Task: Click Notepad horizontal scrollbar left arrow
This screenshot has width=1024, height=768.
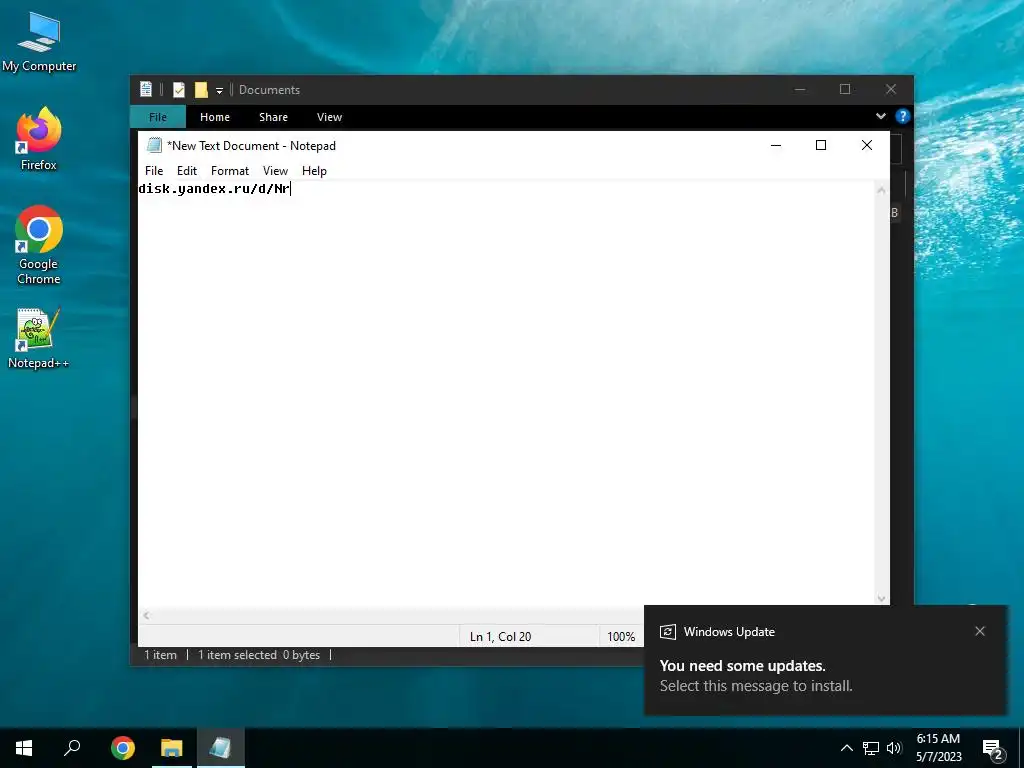Action: [x=146, y=615]
